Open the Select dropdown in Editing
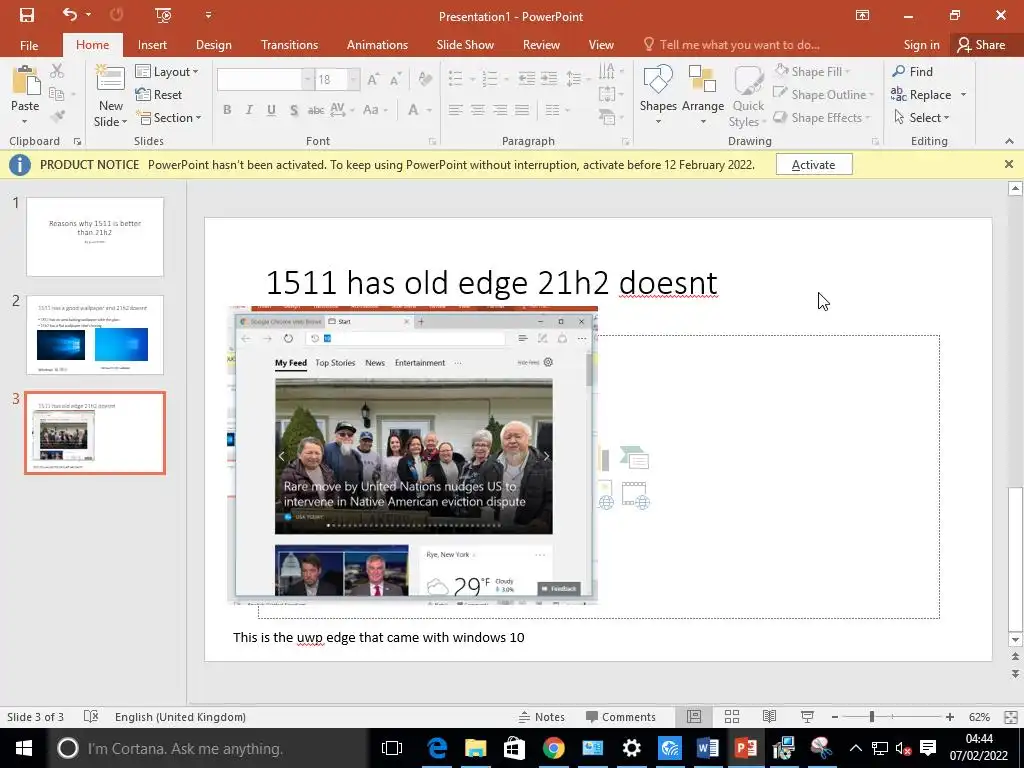Viewport: 1024px width, 768px height. [x=921, y=118]
